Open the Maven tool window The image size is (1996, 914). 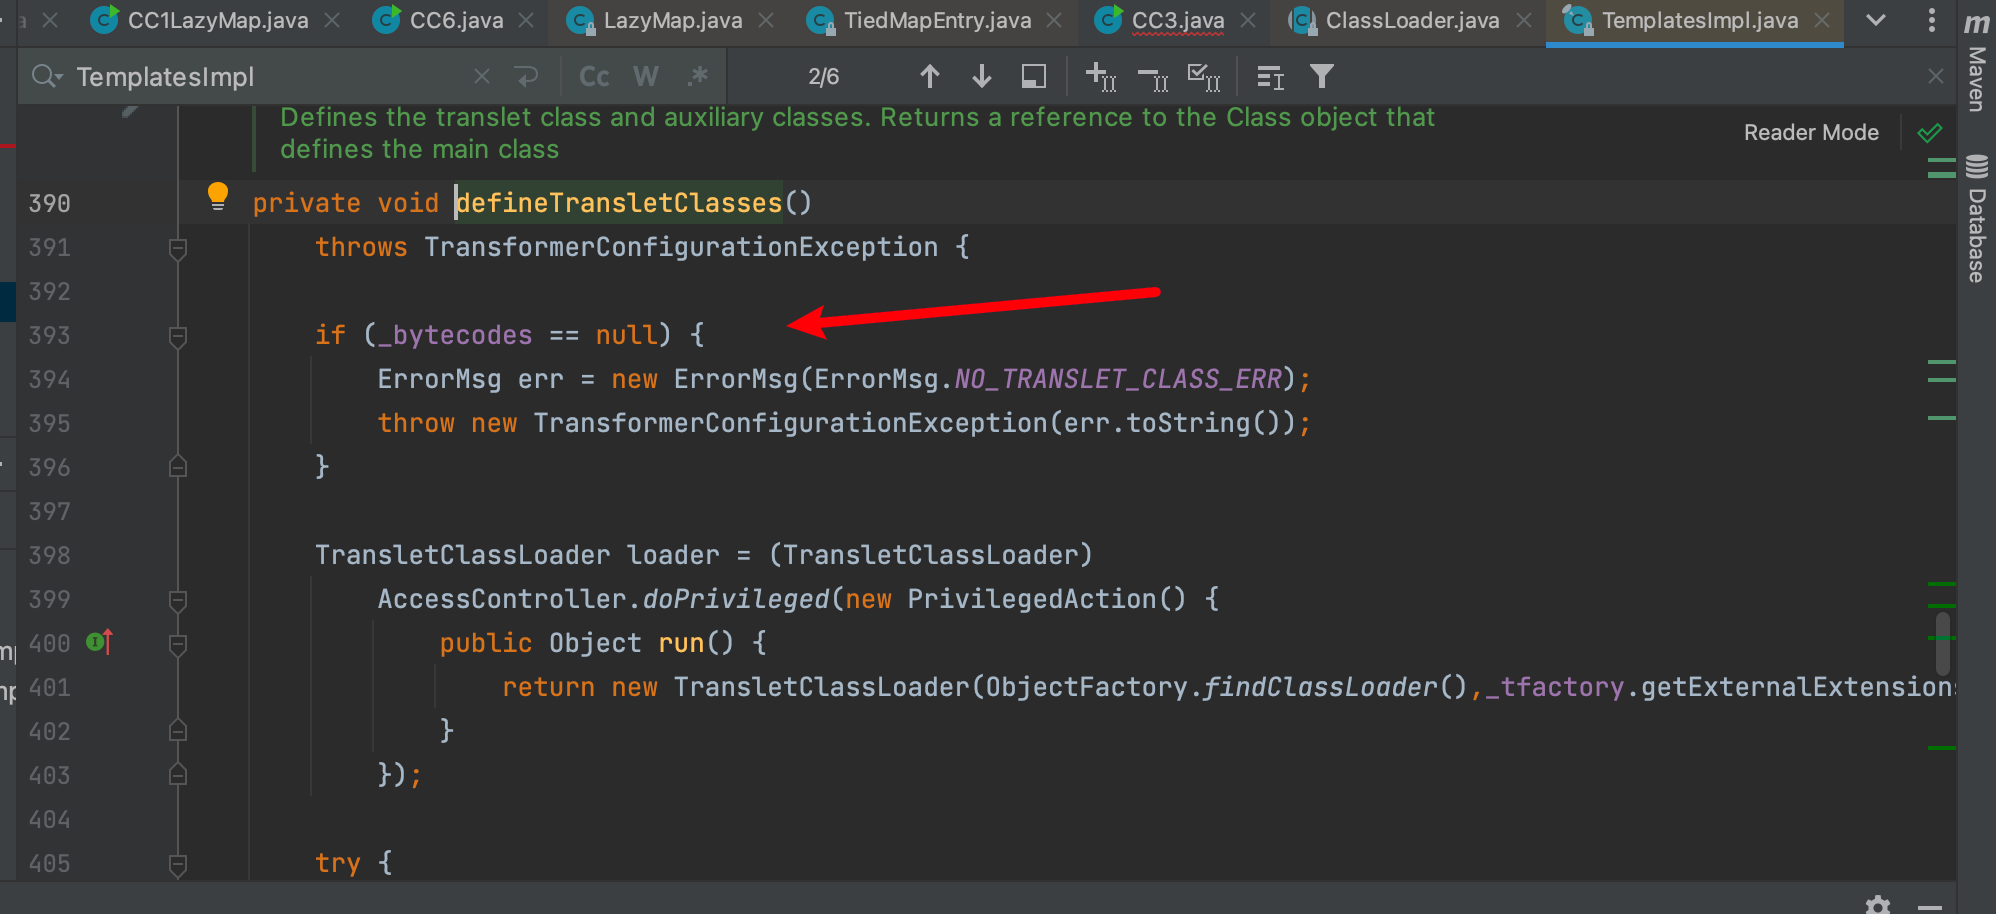pyautogui.click(x=1976, y=62)
